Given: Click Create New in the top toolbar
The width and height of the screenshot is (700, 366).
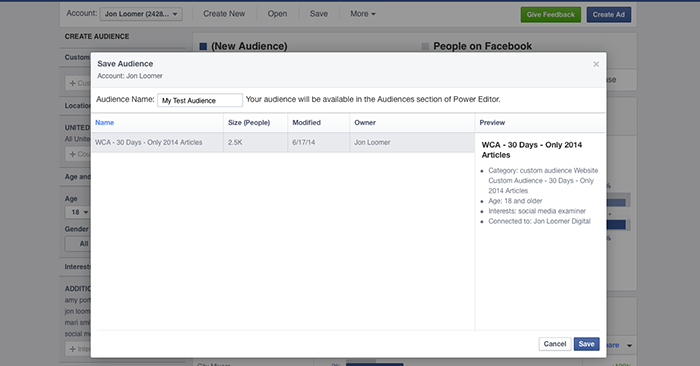Looking at the screenshot, I should tap(224, 14).
